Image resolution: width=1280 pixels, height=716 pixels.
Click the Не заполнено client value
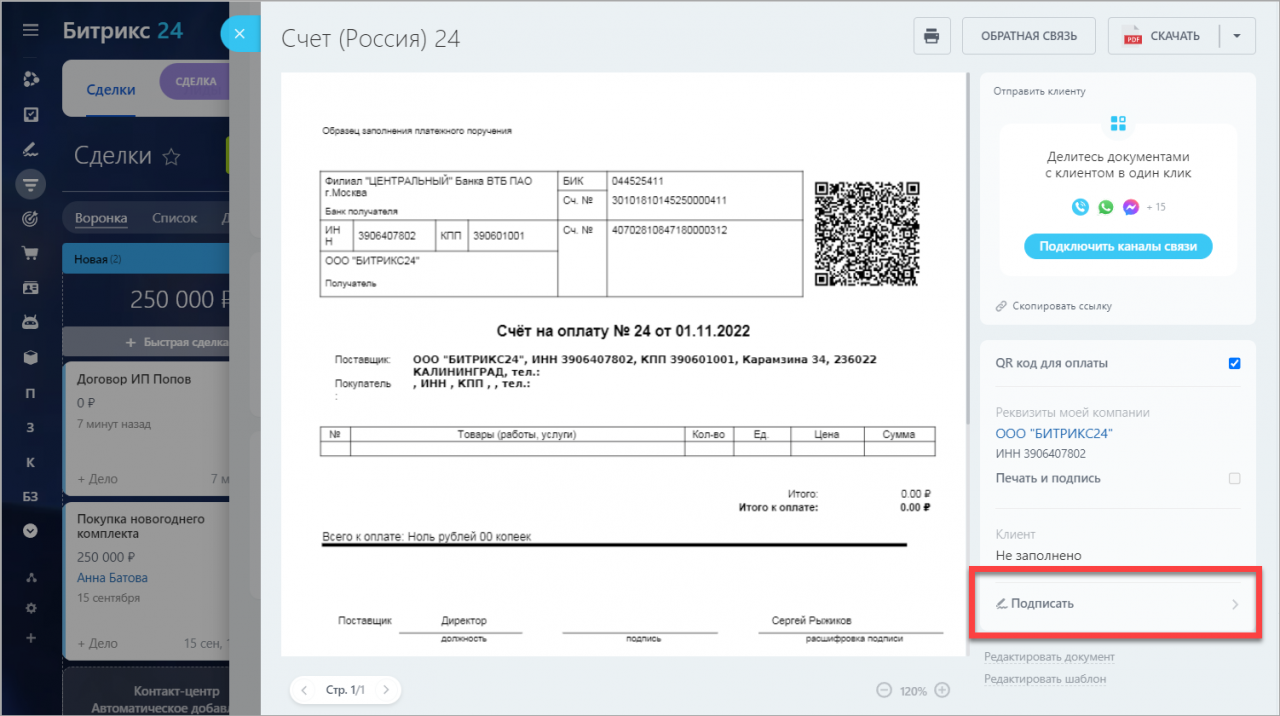(x=1038, y=556)
